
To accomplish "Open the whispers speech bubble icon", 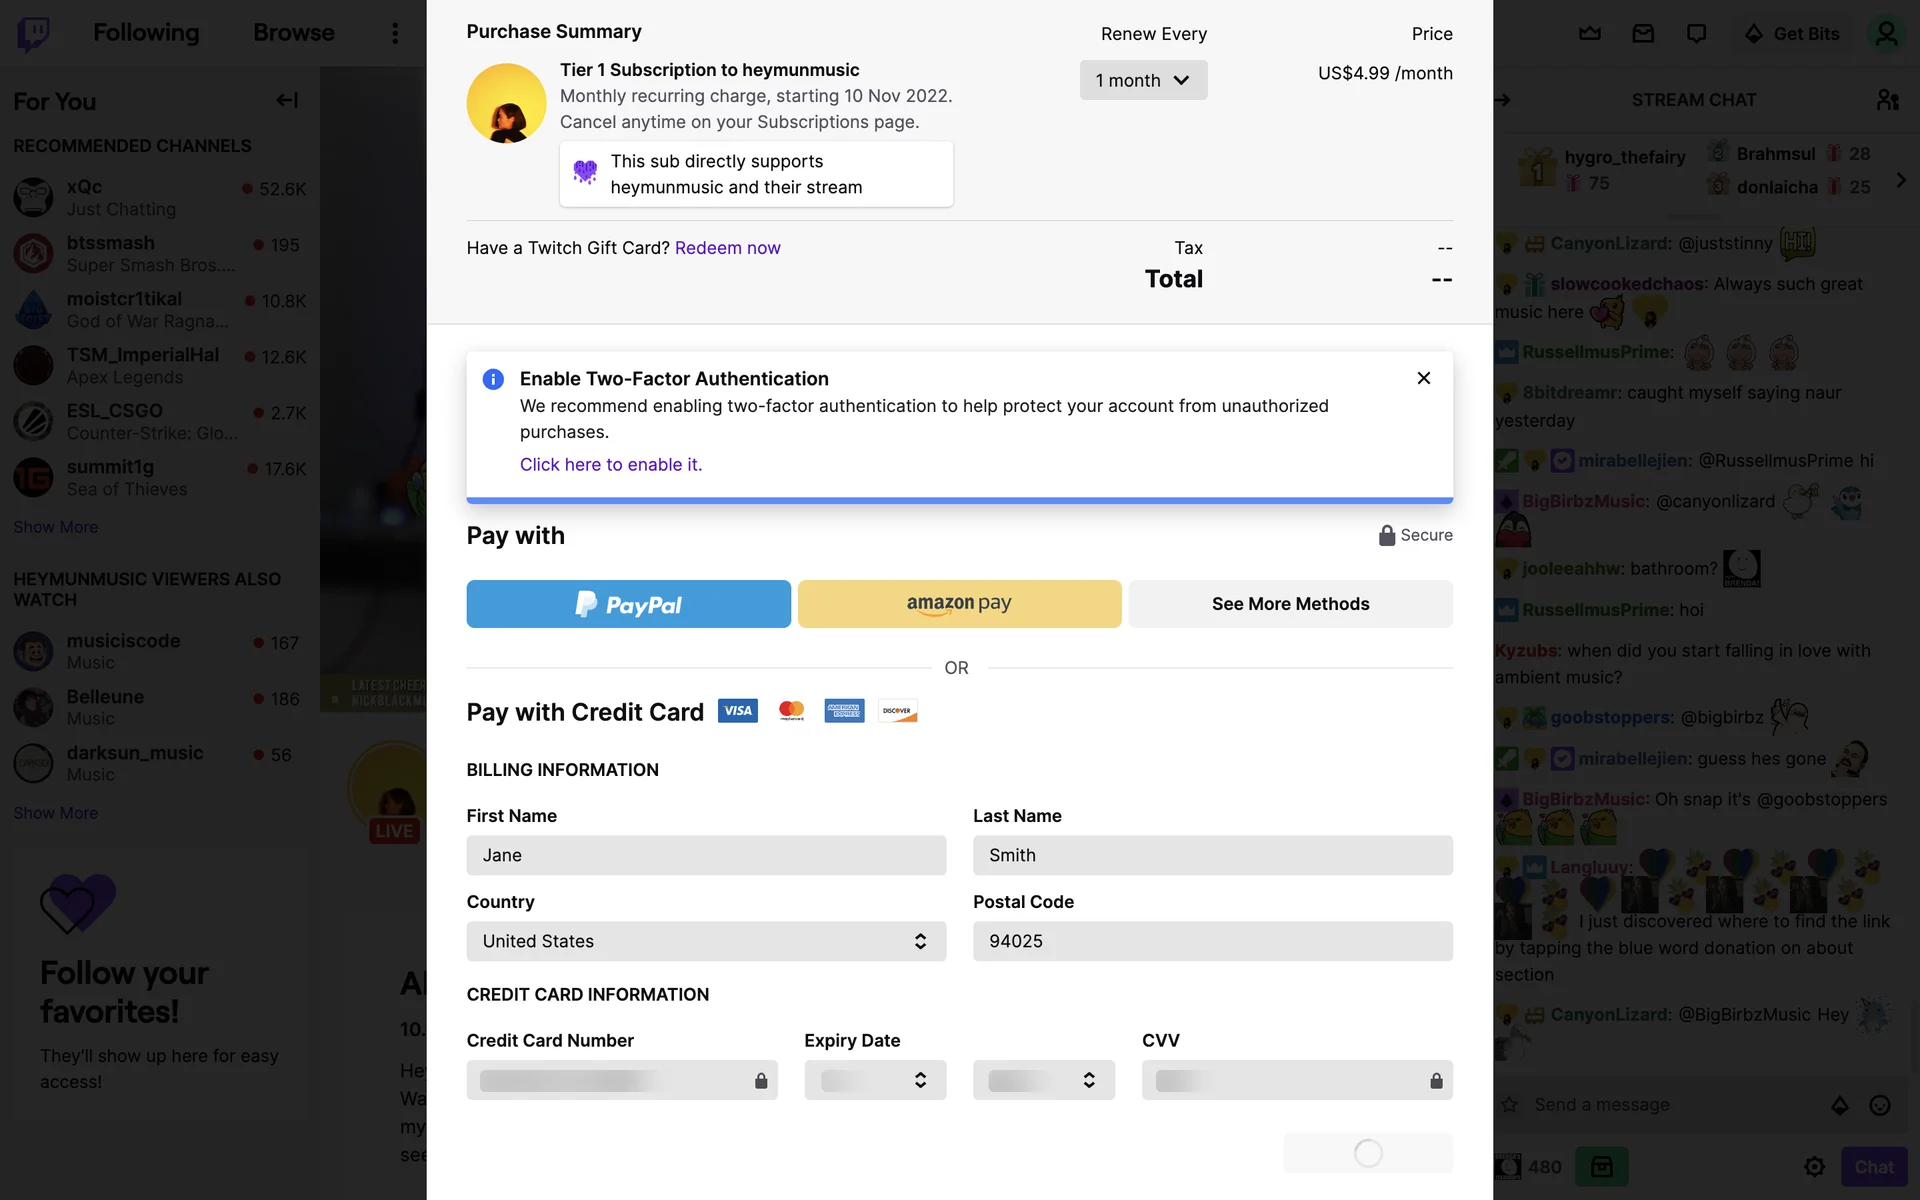I will tap(1696, 33).
